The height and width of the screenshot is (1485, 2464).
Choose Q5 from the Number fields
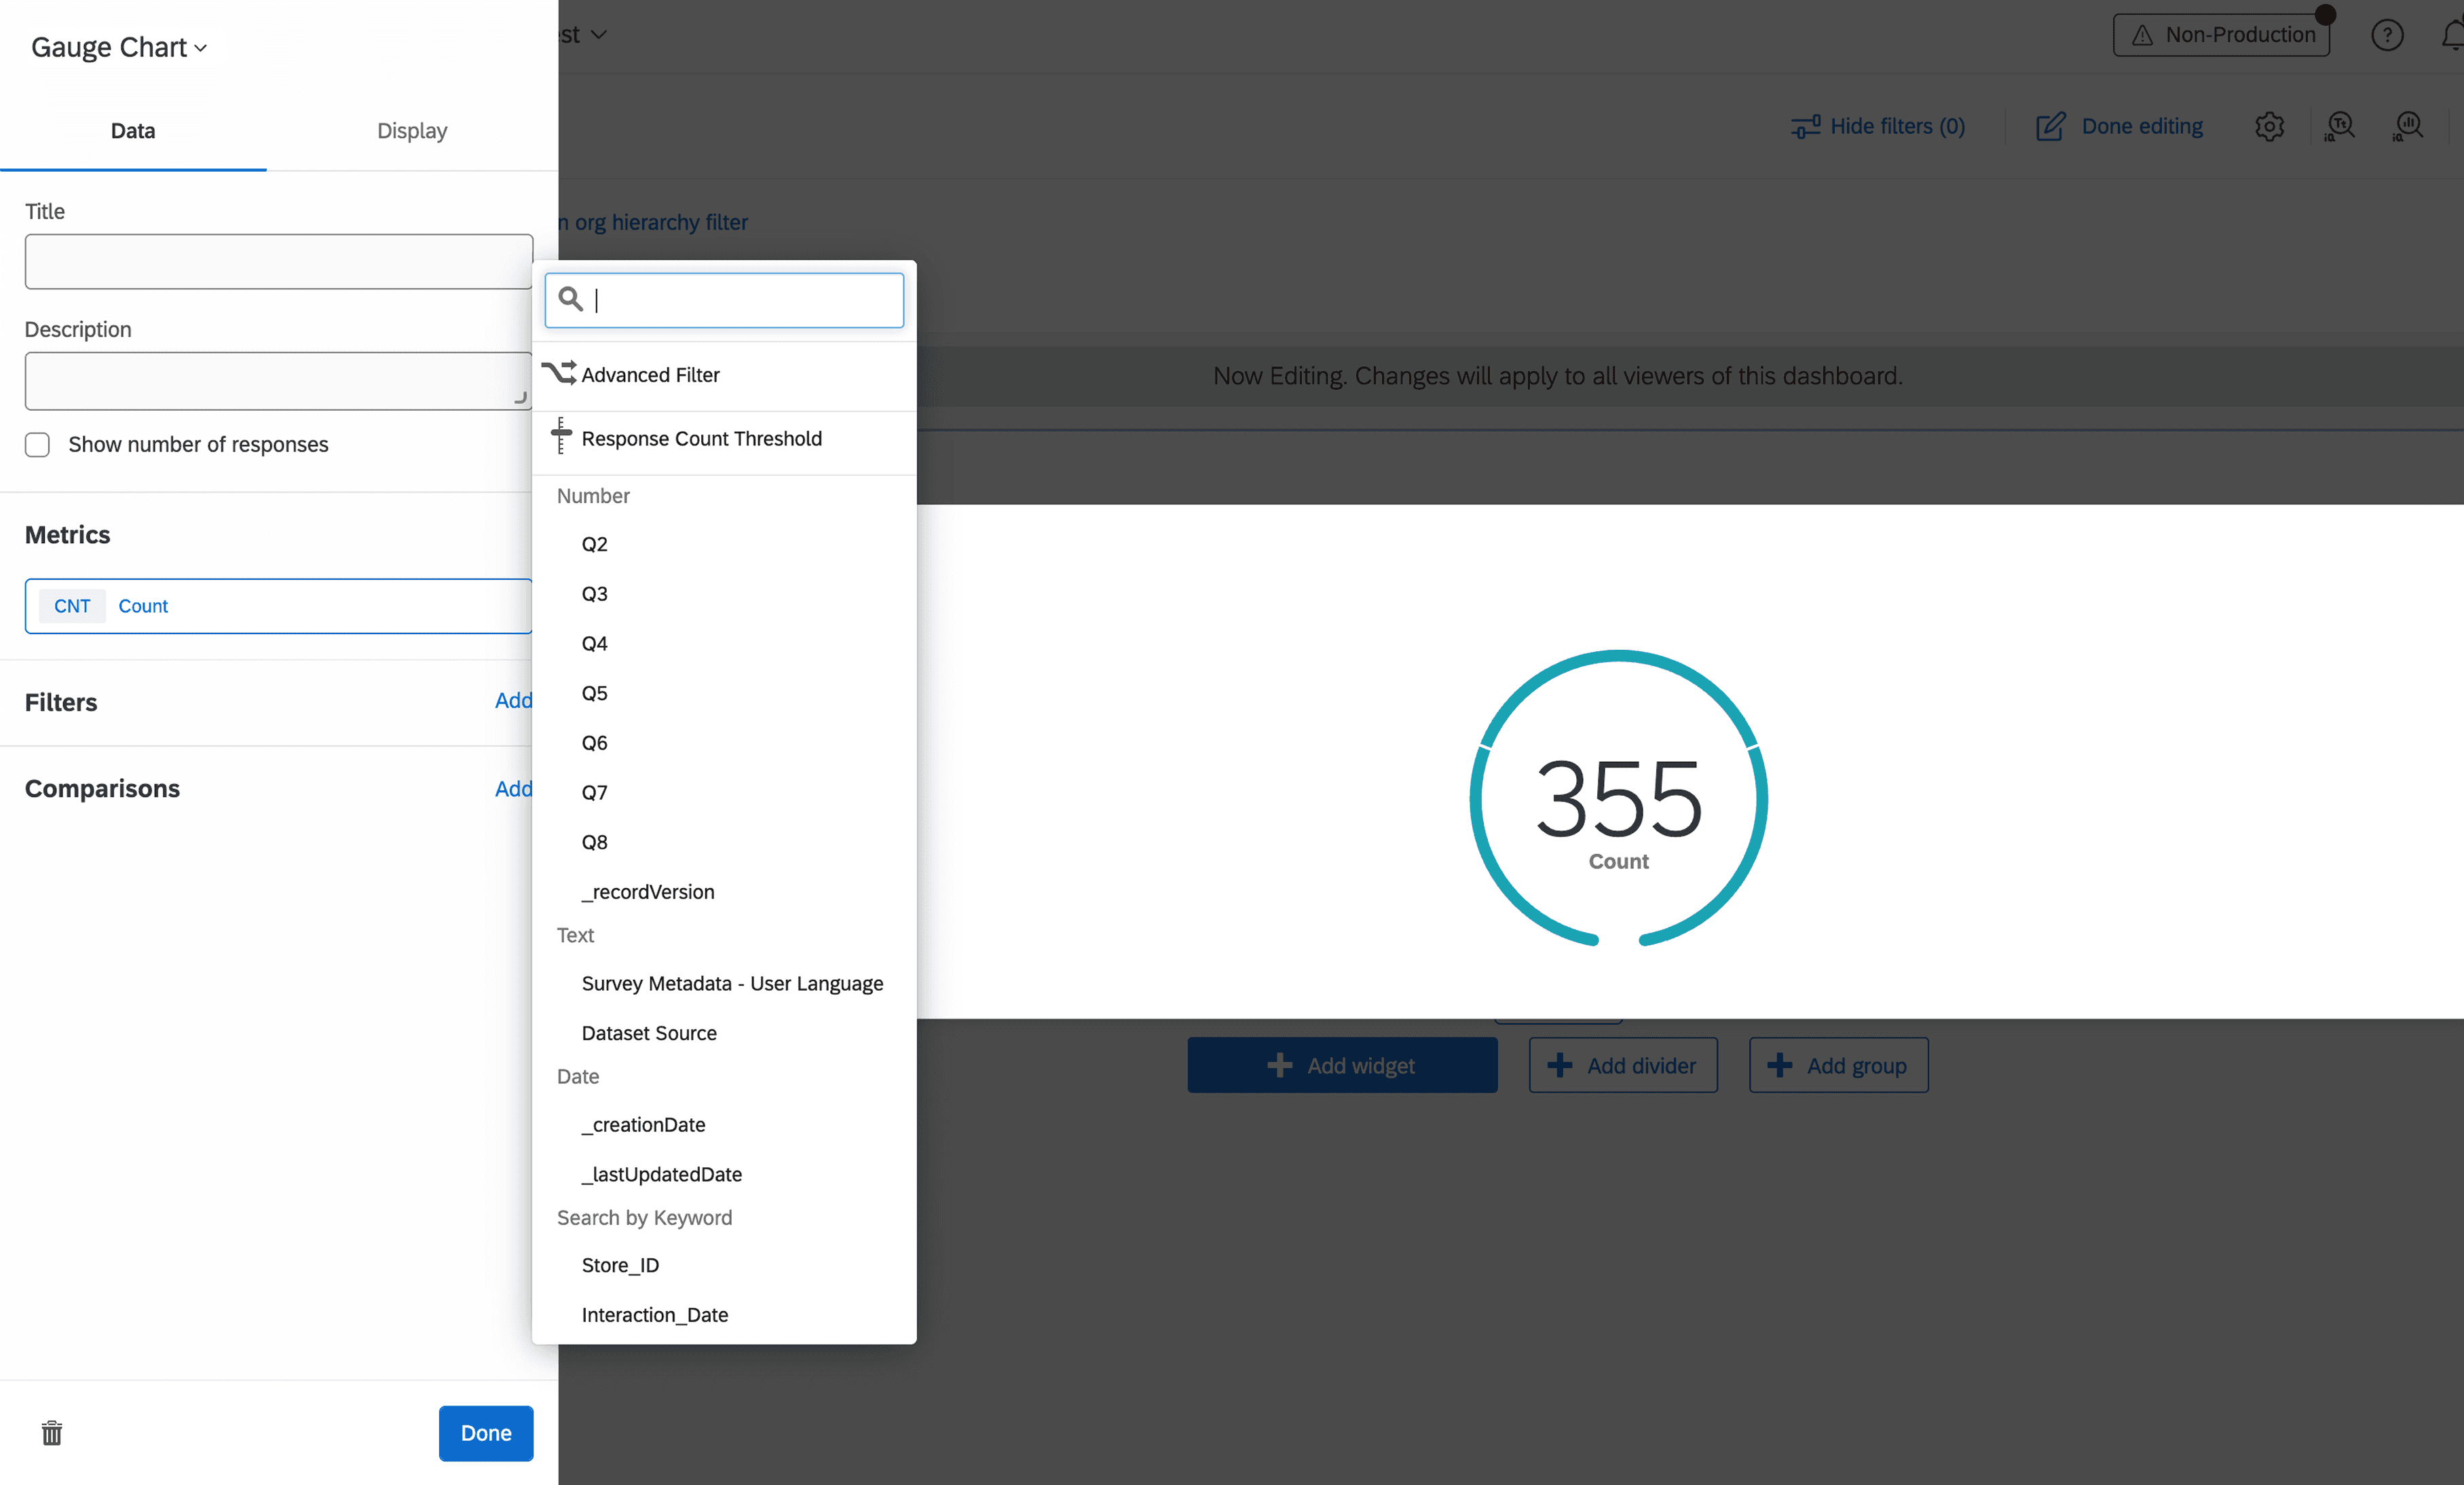coord(594,692)
